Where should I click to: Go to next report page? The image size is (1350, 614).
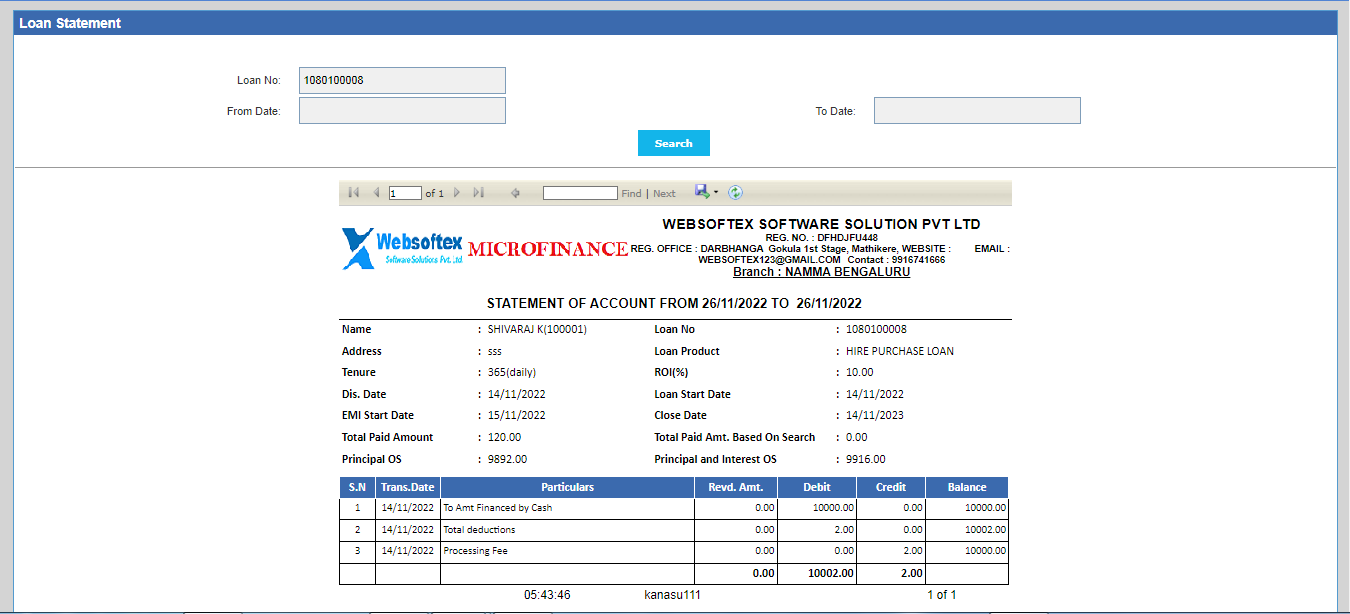457,193
